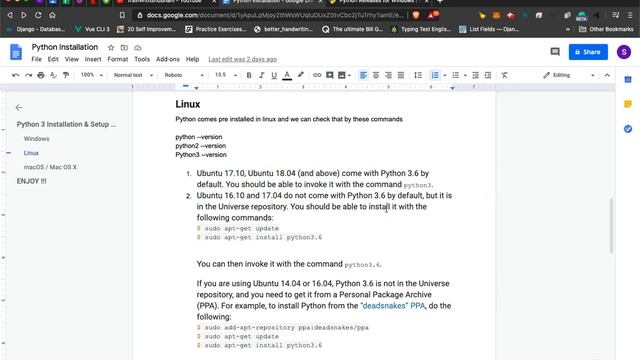This screenshot has width=640, height=360.
Task: Open the Insert menu
Action: coord(93,59)
